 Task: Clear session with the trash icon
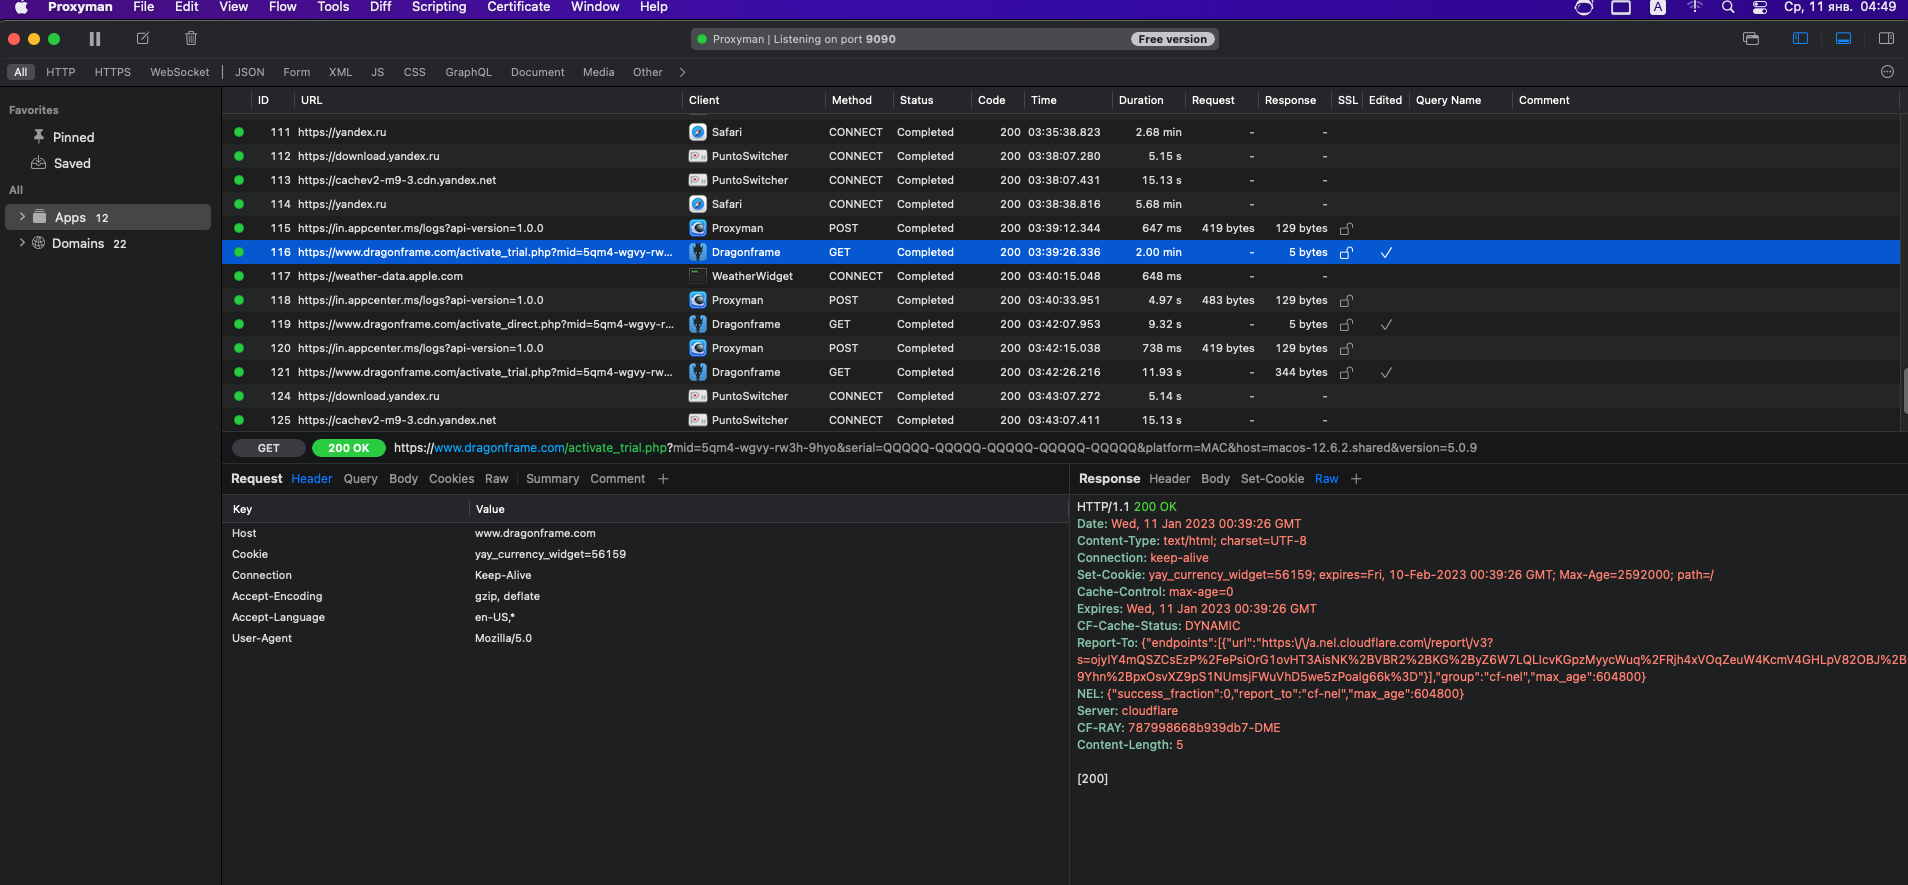pyautogui.click(x=191, y=39)
